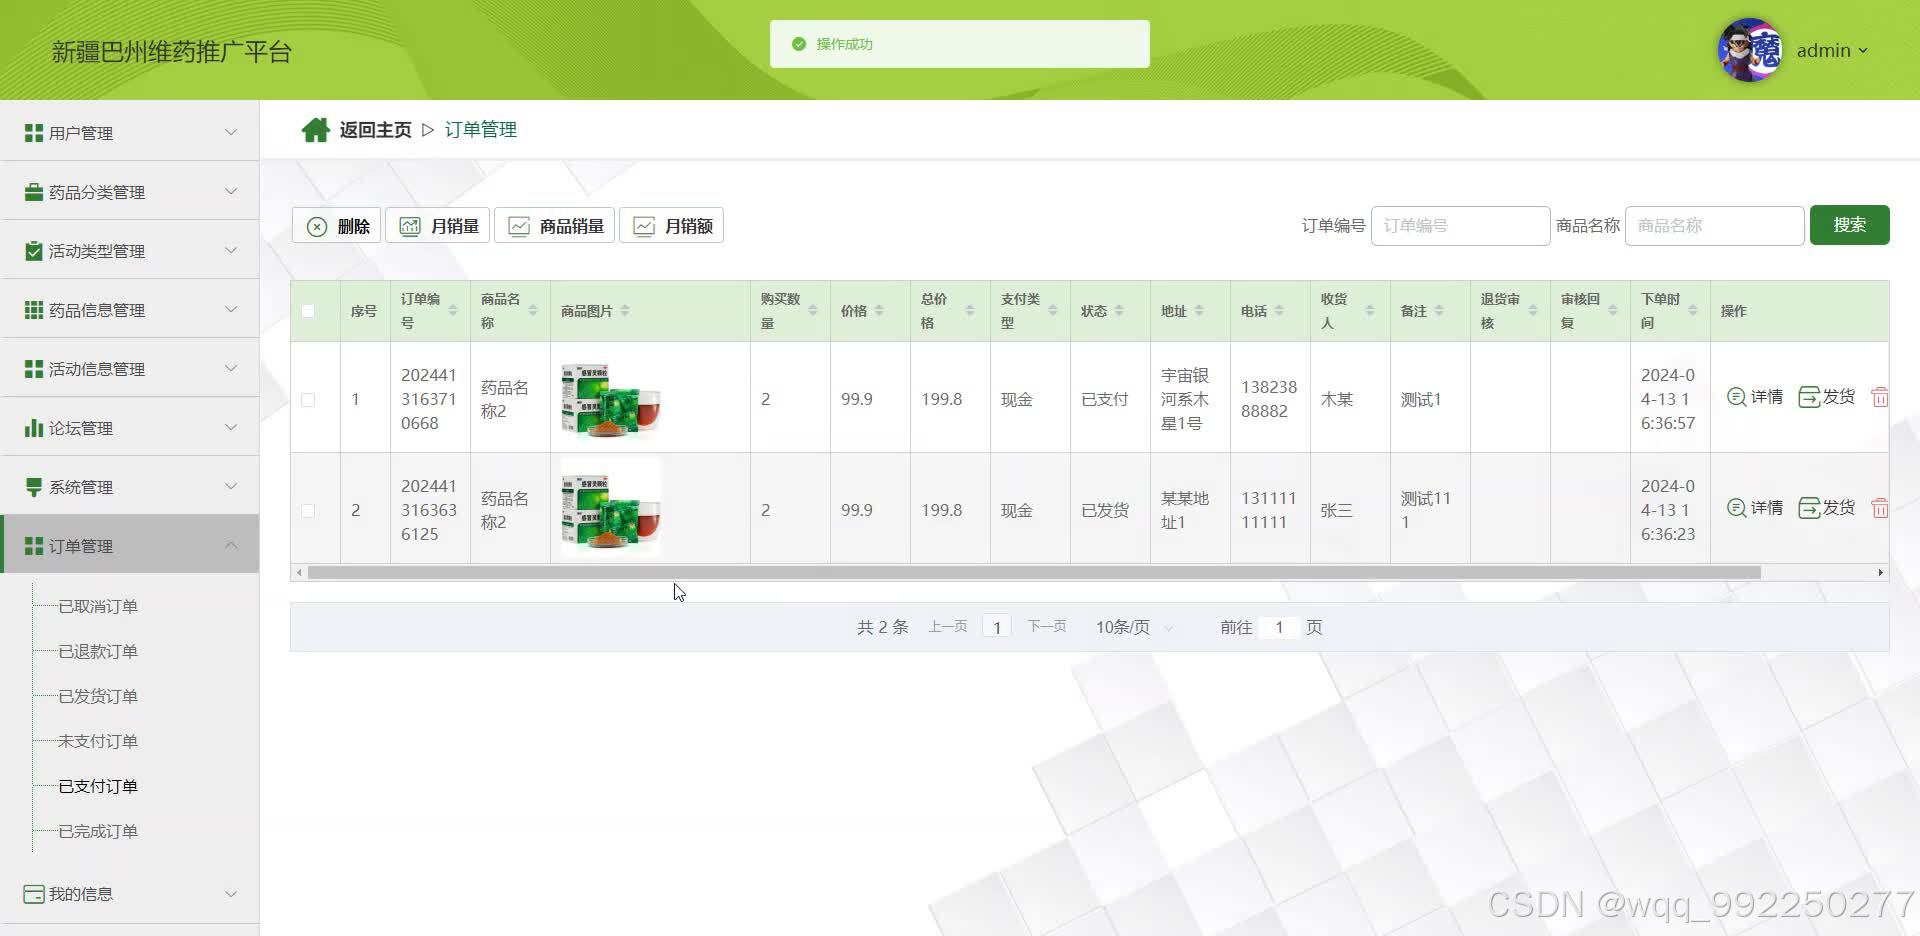The width and height of the screenshot is (1920, 936).
Task: Click the 商品销量 button
Action: [x=555, y=226]
